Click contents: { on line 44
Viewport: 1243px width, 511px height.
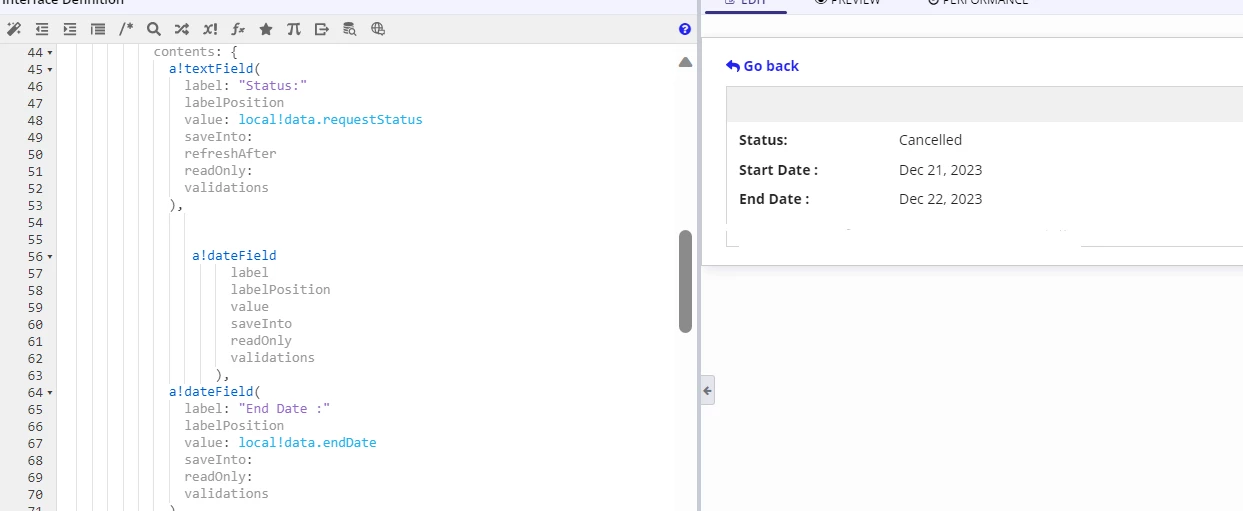196,52
